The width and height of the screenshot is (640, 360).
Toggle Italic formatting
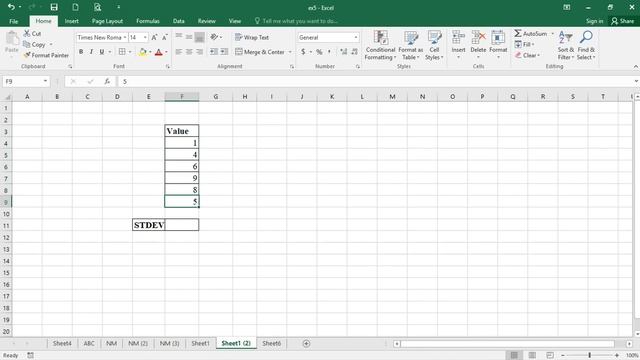click(91, 52)
